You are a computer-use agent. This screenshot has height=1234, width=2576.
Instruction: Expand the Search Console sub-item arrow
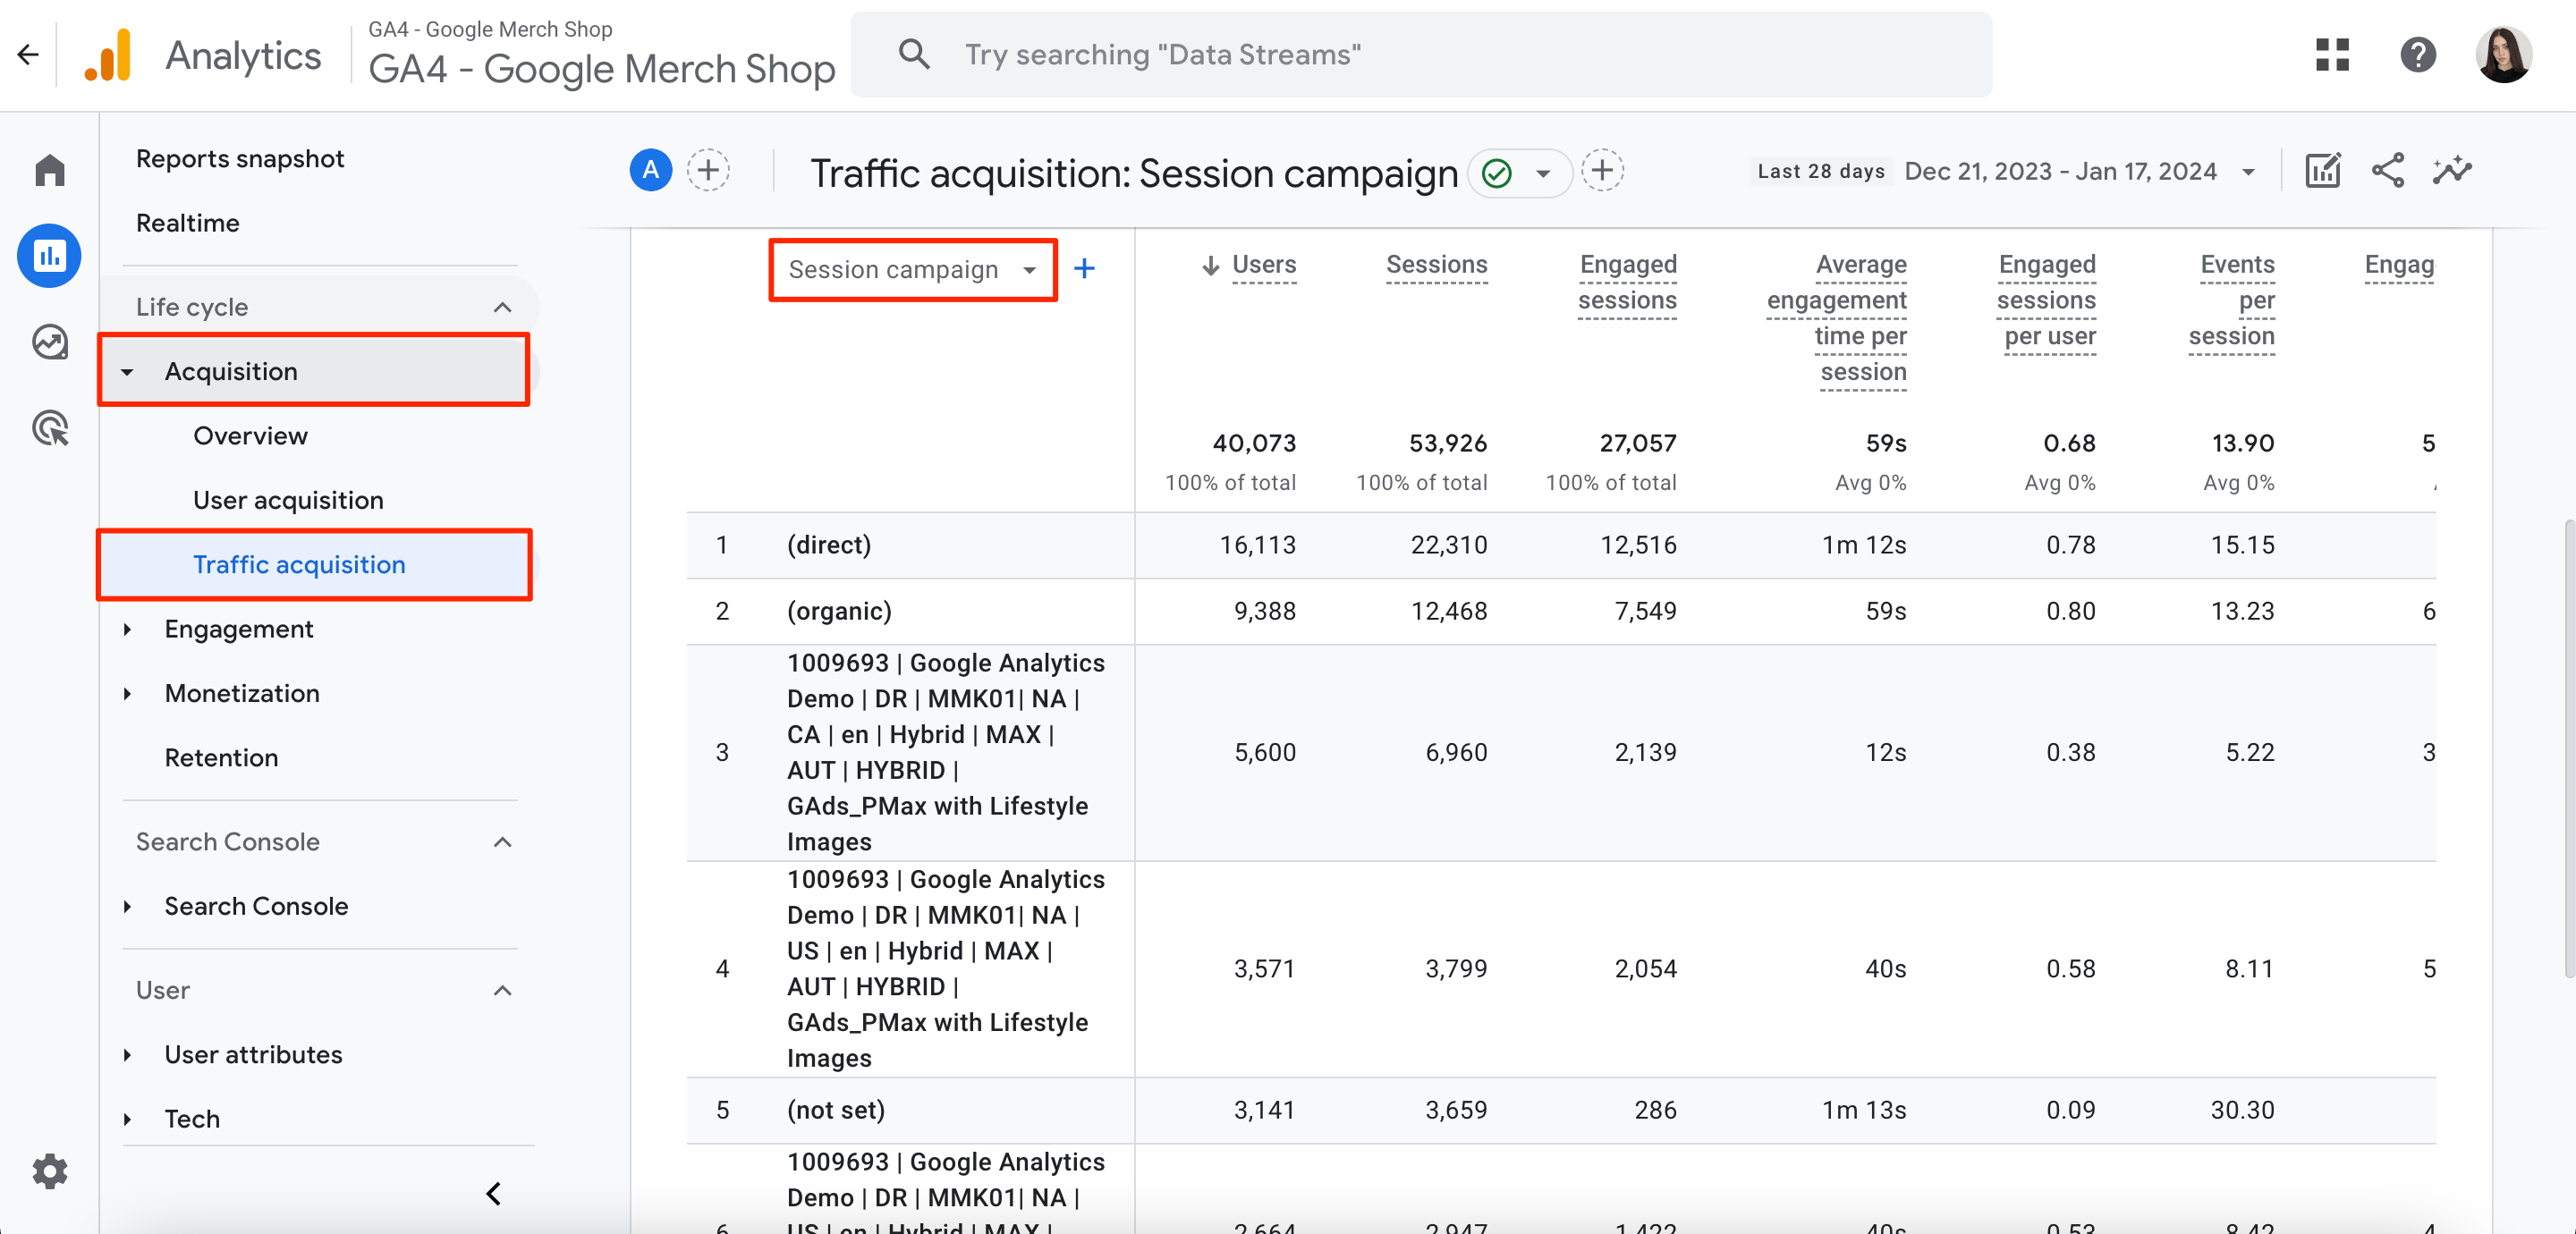coord(127,906)
